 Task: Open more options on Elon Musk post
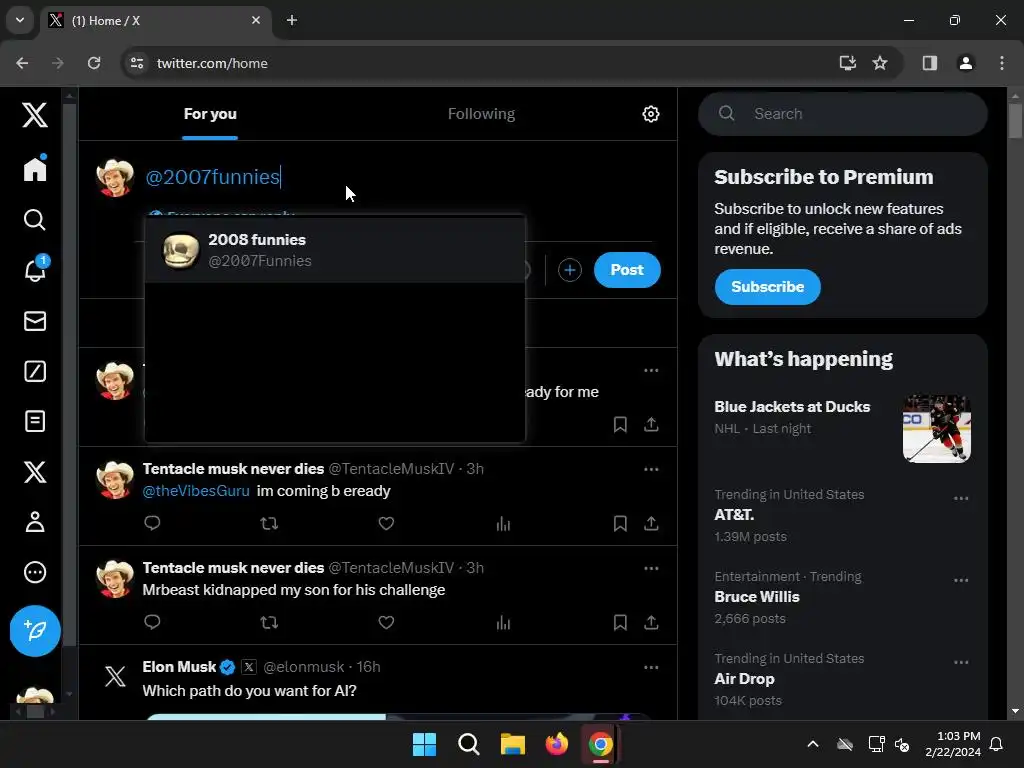(651, 667)
